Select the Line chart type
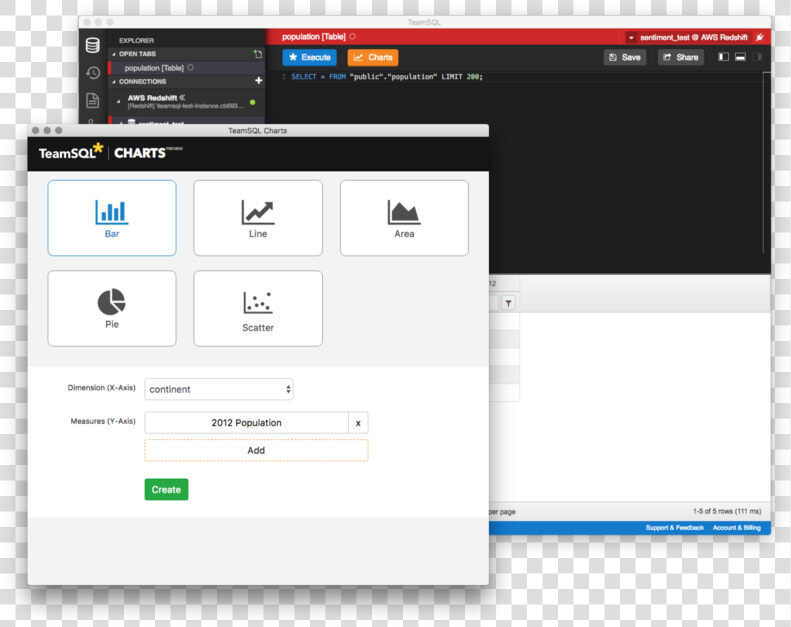The image size is (791, 627). coord(258,218)
